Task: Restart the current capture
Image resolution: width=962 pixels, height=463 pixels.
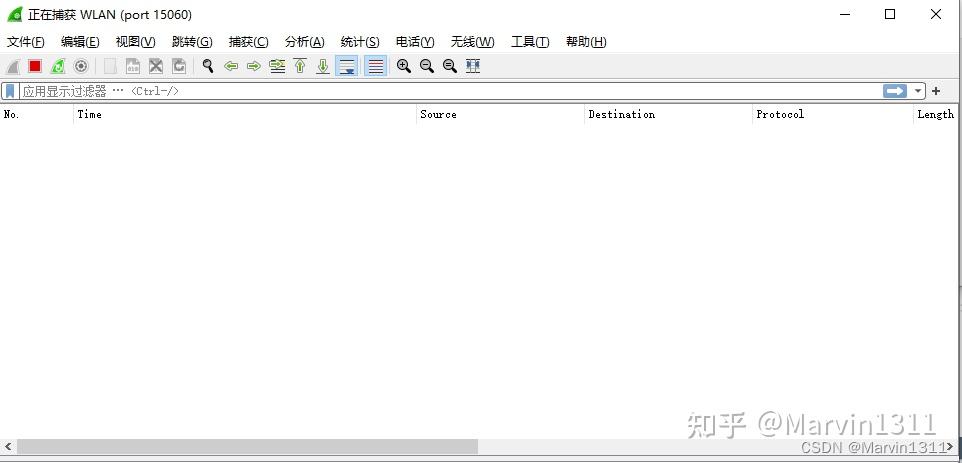Action: (x=58, y=66)
